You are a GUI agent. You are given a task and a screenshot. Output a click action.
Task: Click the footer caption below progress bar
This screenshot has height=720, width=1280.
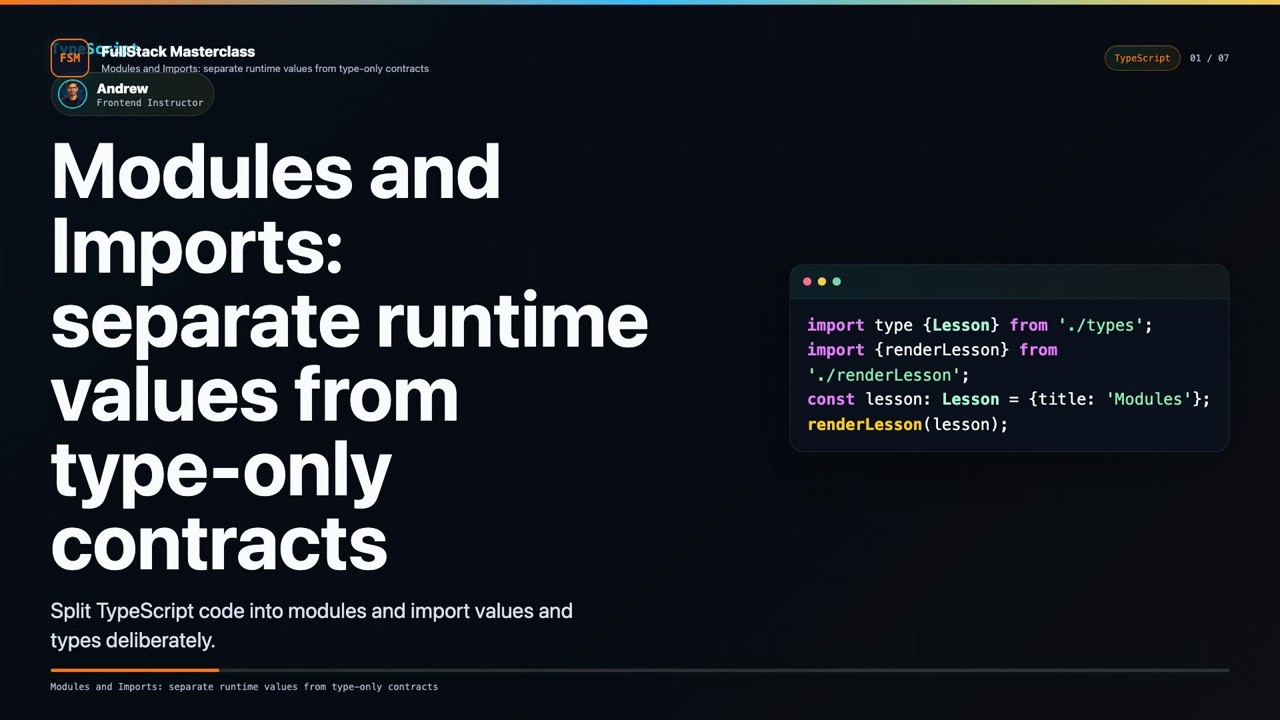pyautogui.click(x=244, y=687)
